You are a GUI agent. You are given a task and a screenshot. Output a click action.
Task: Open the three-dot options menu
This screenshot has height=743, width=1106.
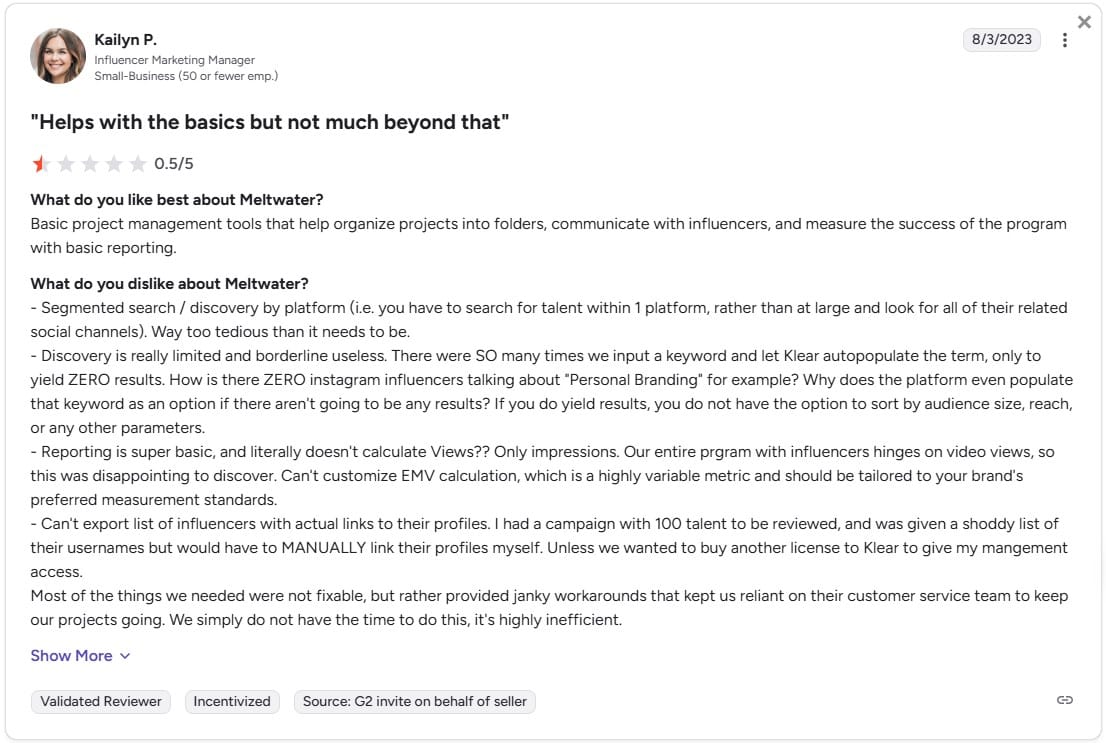coord(1064,40)
